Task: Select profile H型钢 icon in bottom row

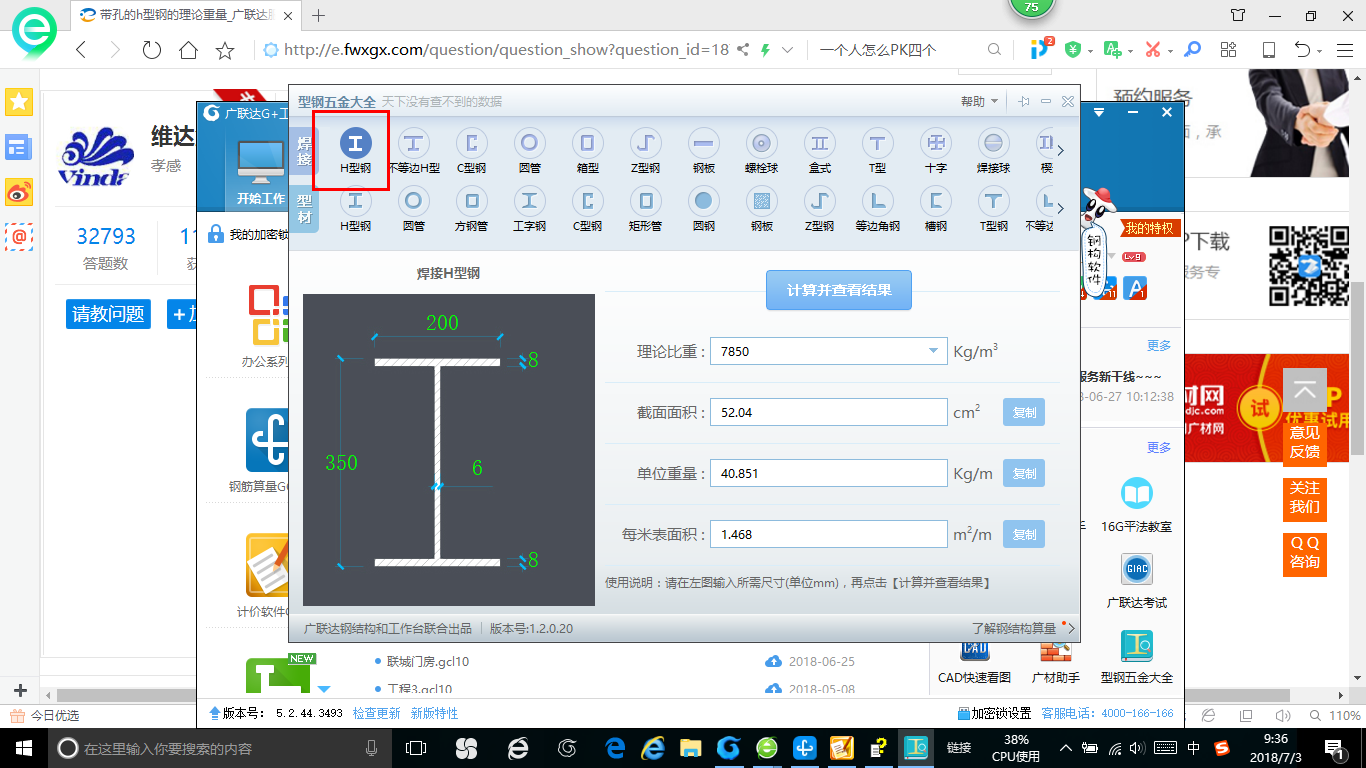Action: pos(355,209)
